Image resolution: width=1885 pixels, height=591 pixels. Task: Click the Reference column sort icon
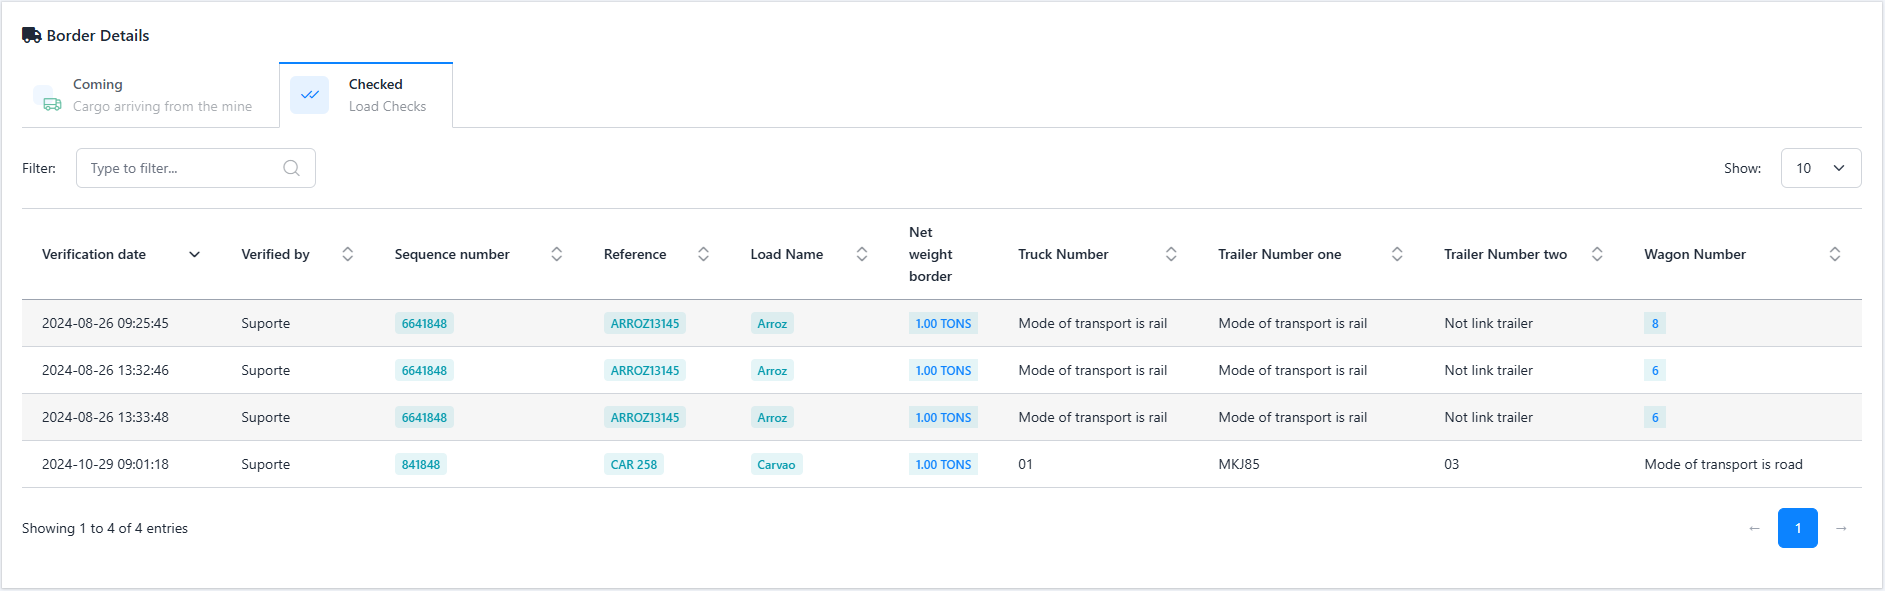(703, 254)
